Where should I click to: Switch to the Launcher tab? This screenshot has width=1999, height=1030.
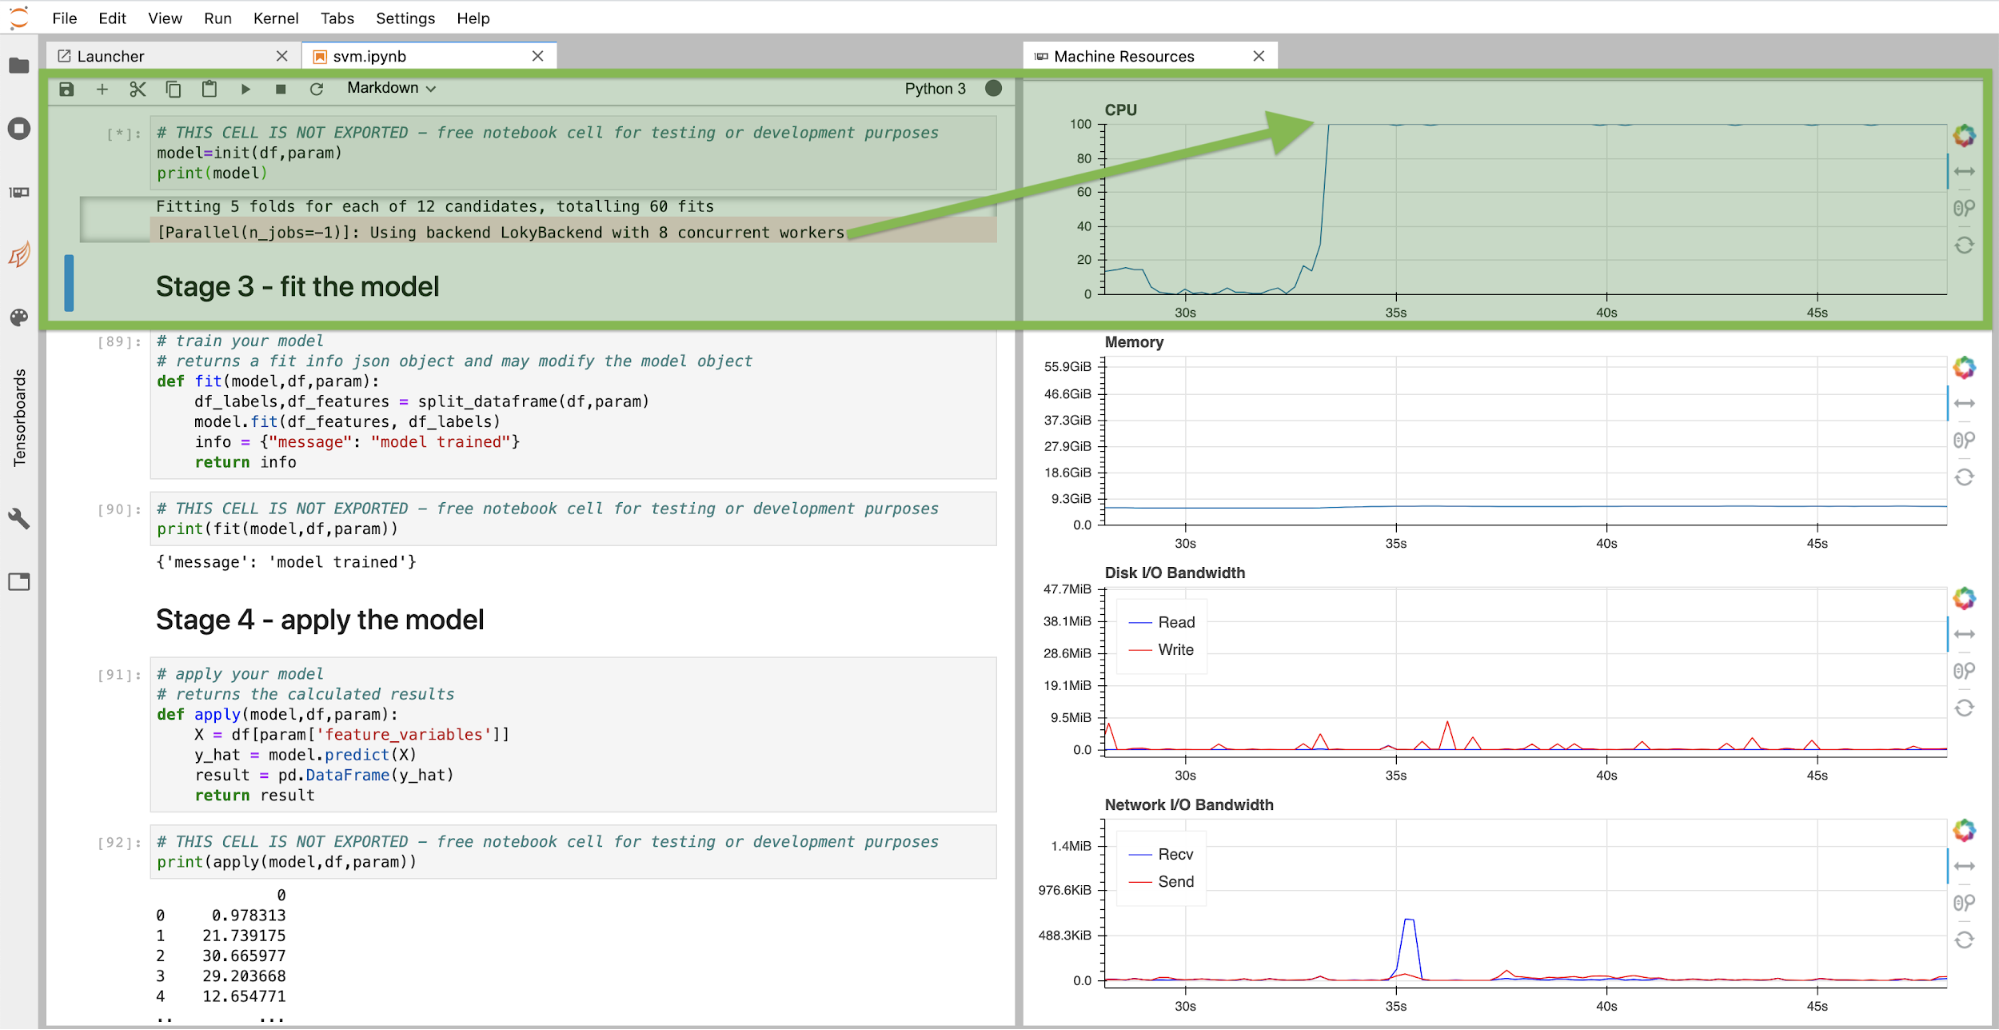point(172,56)
